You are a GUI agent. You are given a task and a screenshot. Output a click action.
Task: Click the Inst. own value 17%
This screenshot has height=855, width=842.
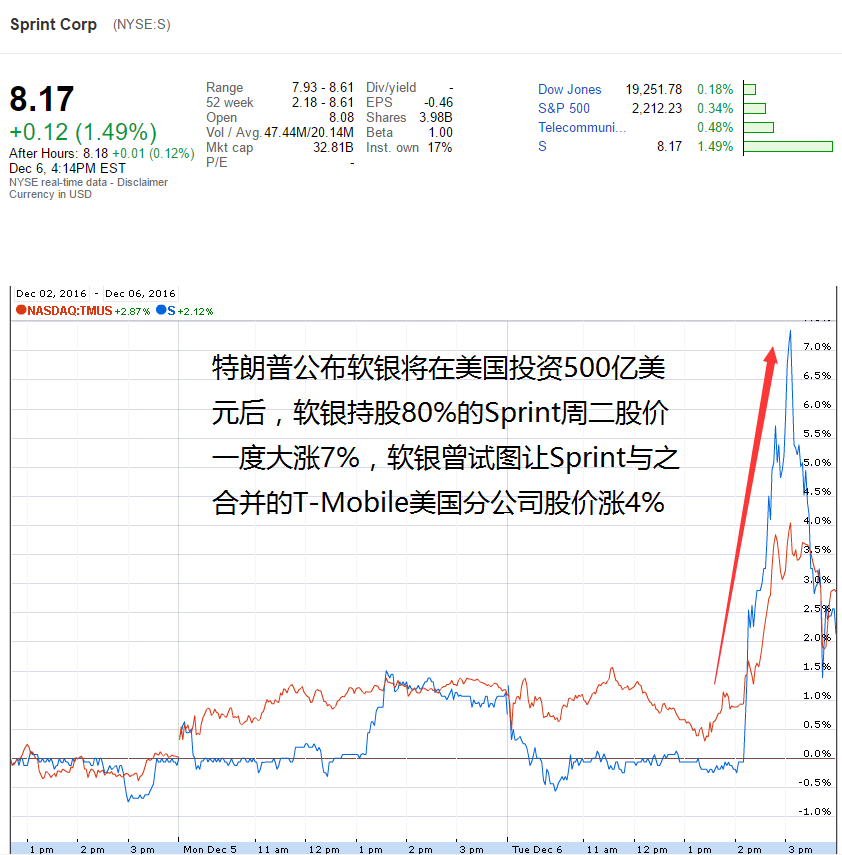point(440,147)
